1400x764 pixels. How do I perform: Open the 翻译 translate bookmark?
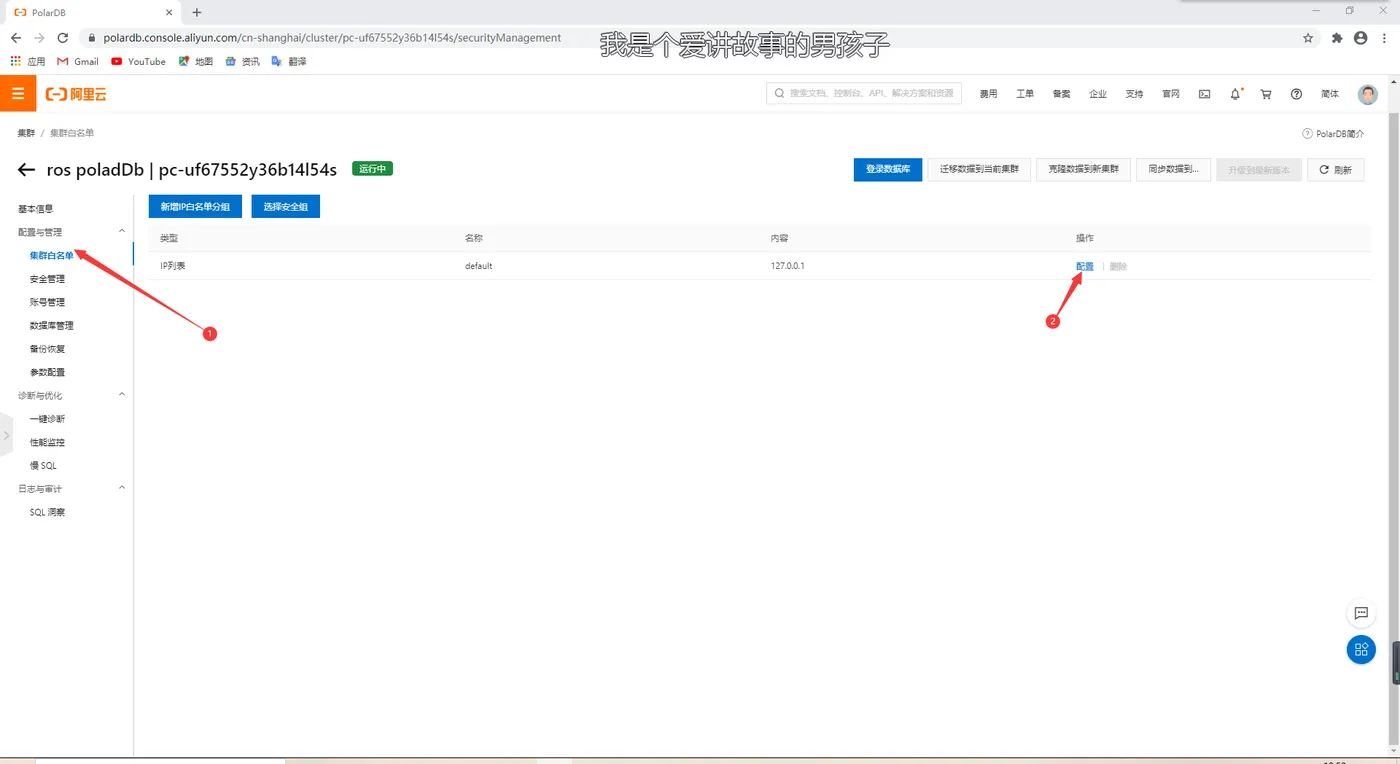tap(289, 61)
